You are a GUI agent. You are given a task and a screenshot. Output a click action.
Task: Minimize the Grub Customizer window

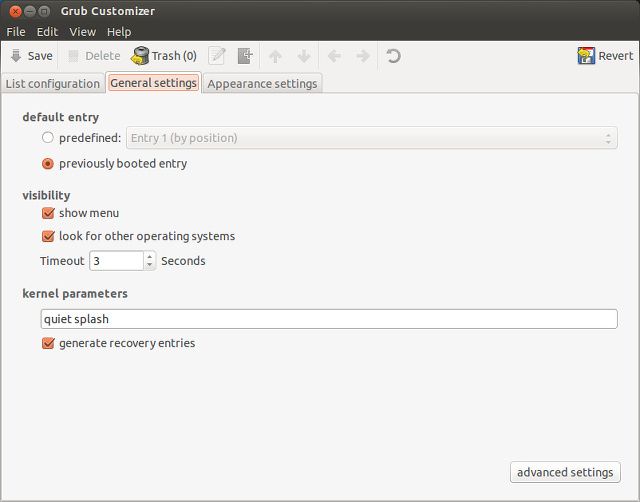[x=30, y=11]
